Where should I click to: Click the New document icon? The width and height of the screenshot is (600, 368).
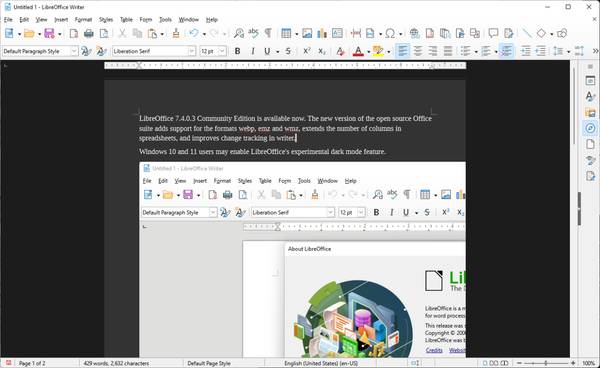point(9,34)
